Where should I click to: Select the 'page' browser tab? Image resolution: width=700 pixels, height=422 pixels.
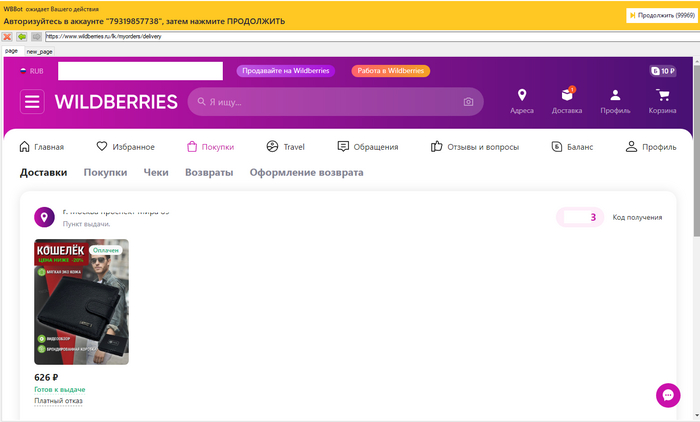(12, 51)
